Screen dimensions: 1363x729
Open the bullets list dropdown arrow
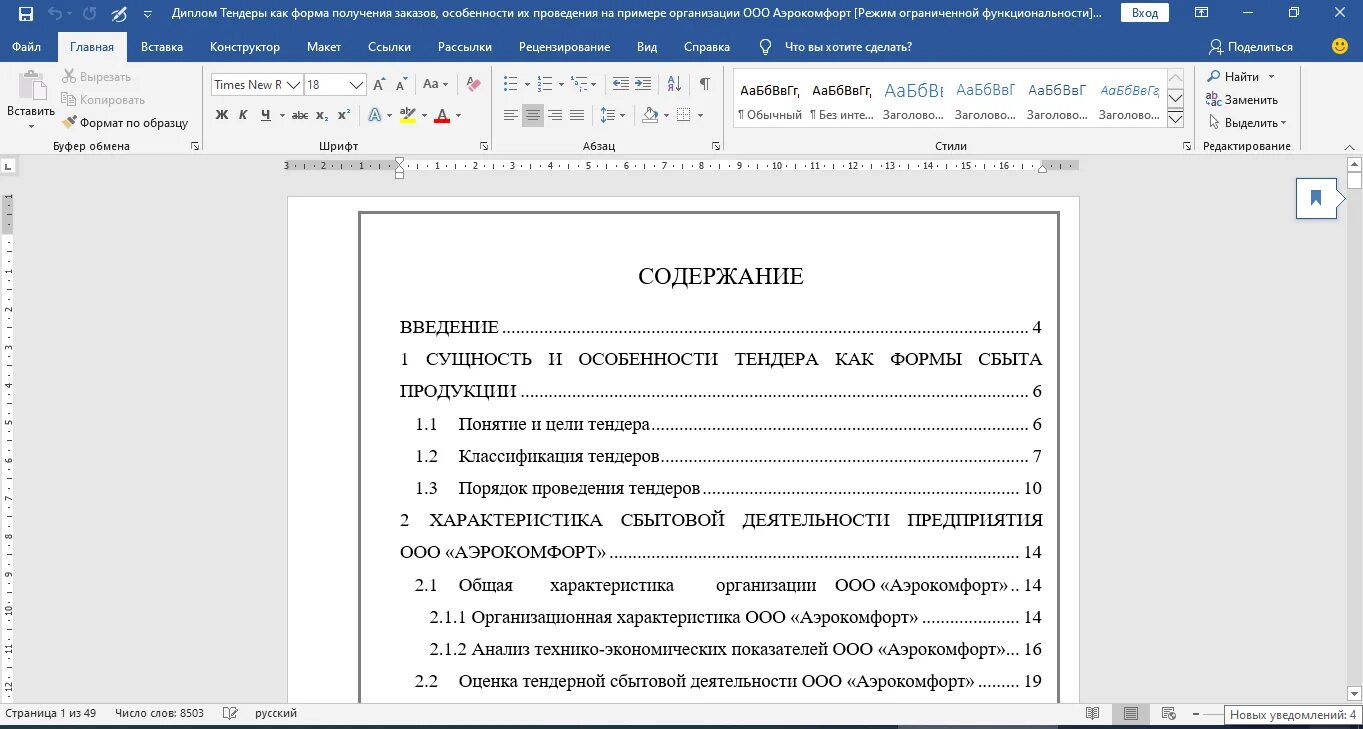pyautogui.click(x=526, y=85)
